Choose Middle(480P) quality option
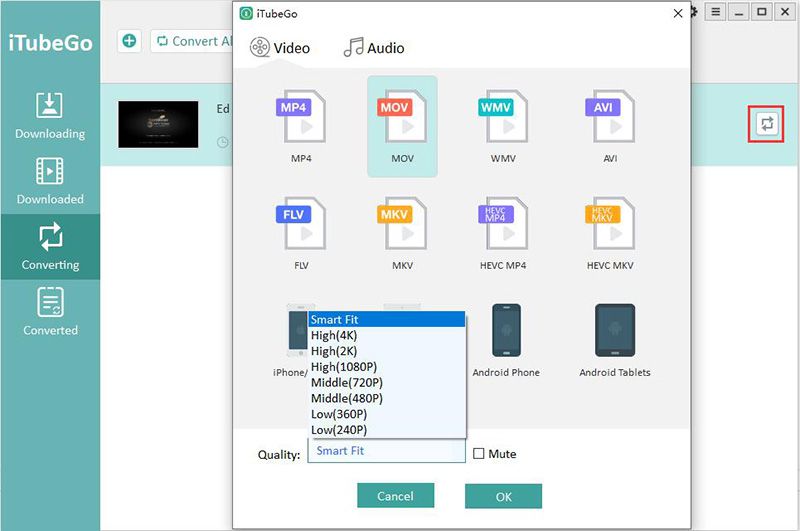The width and height of the screenshot is (800, 531). click(387, 398)
